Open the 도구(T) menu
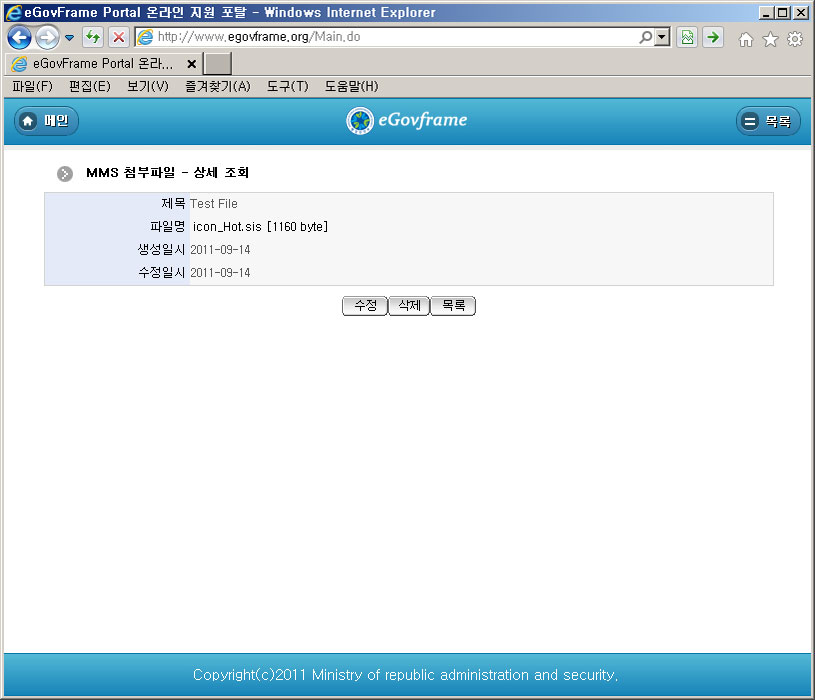Viewport: 815px width, 700px height. tap(287, 87)
